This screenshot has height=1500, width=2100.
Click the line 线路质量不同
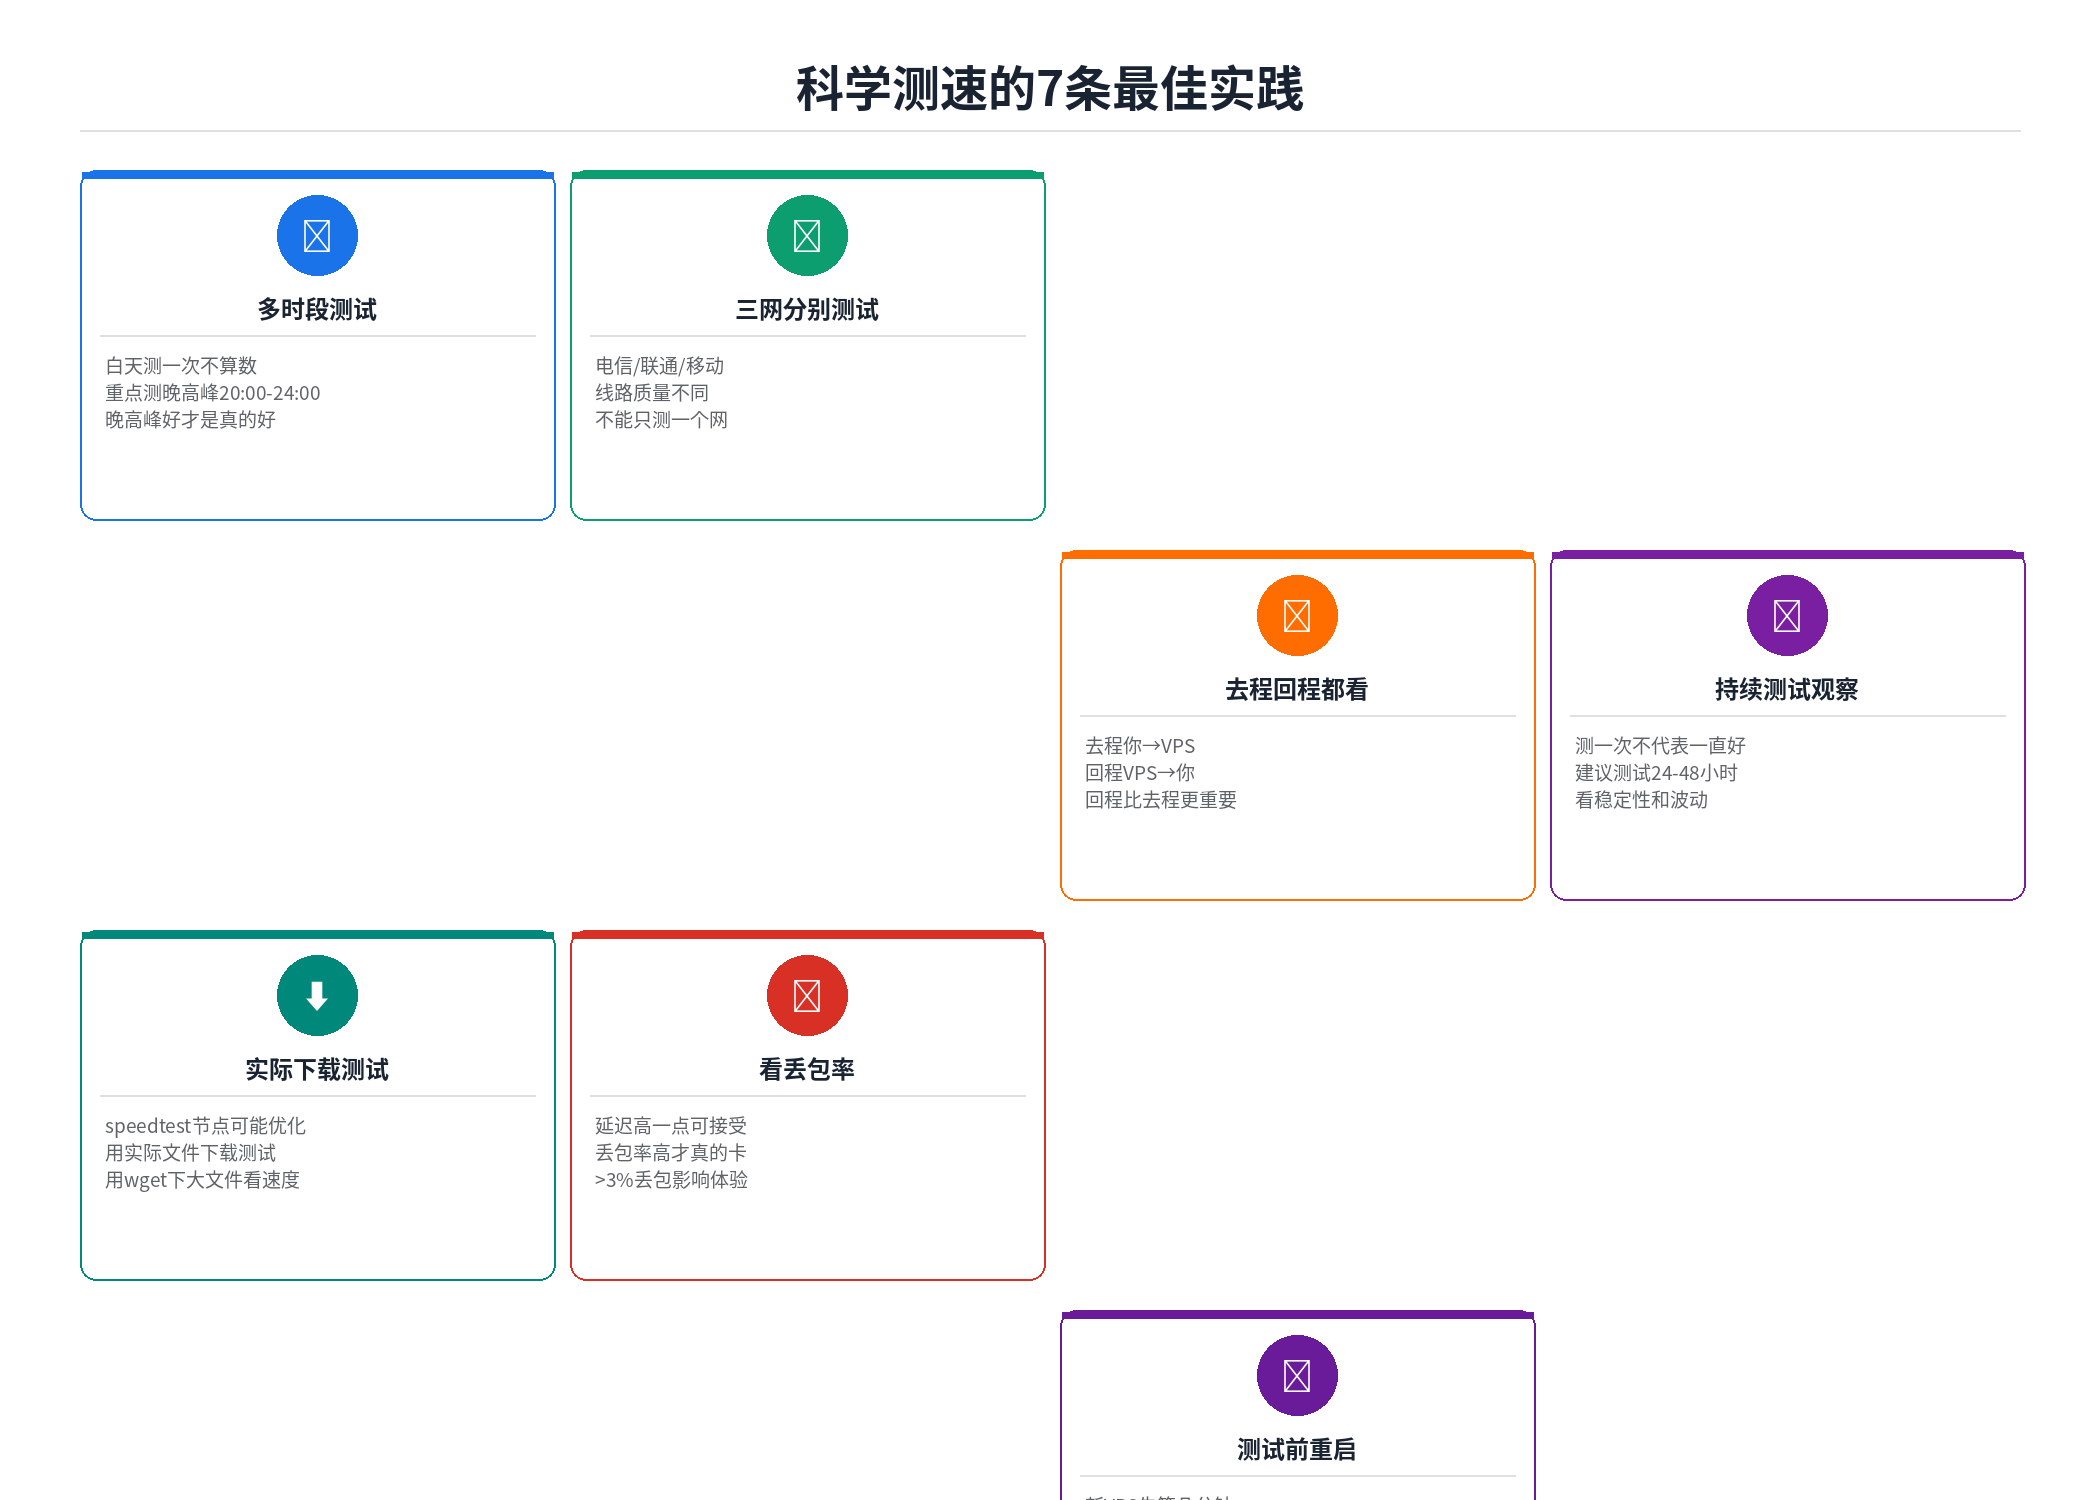click(x=652, y=393)
